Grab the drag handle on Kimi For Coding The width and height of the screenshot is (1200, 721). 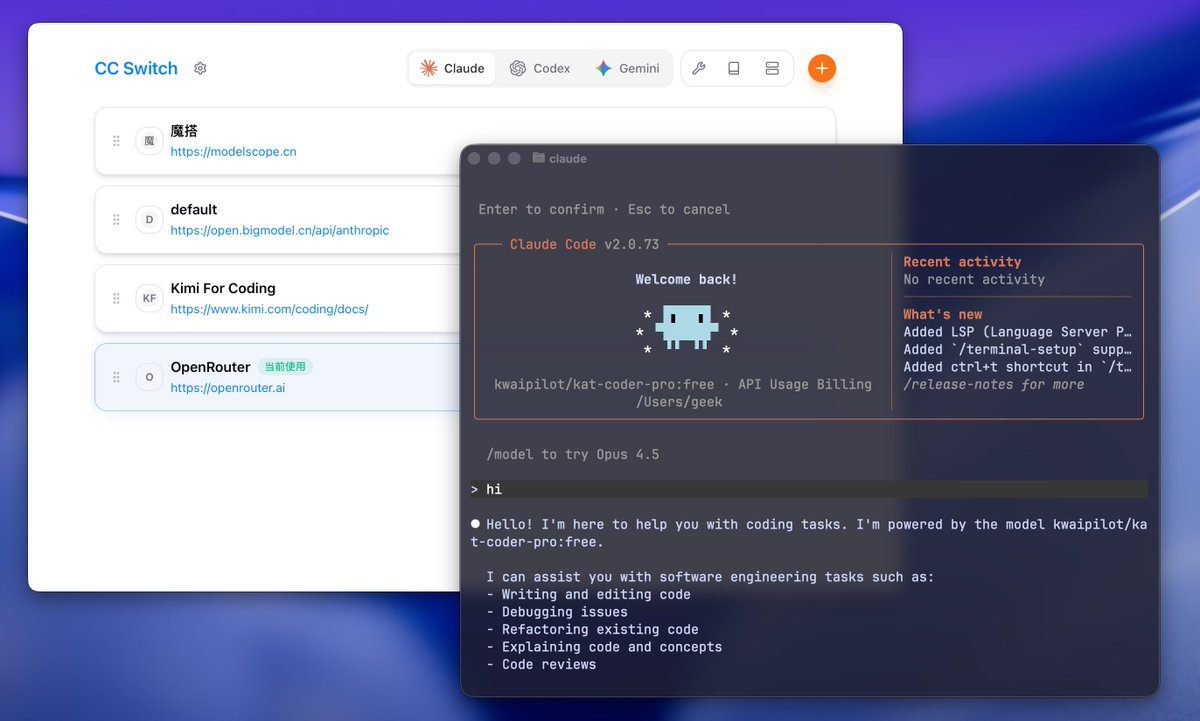(115, 298)
